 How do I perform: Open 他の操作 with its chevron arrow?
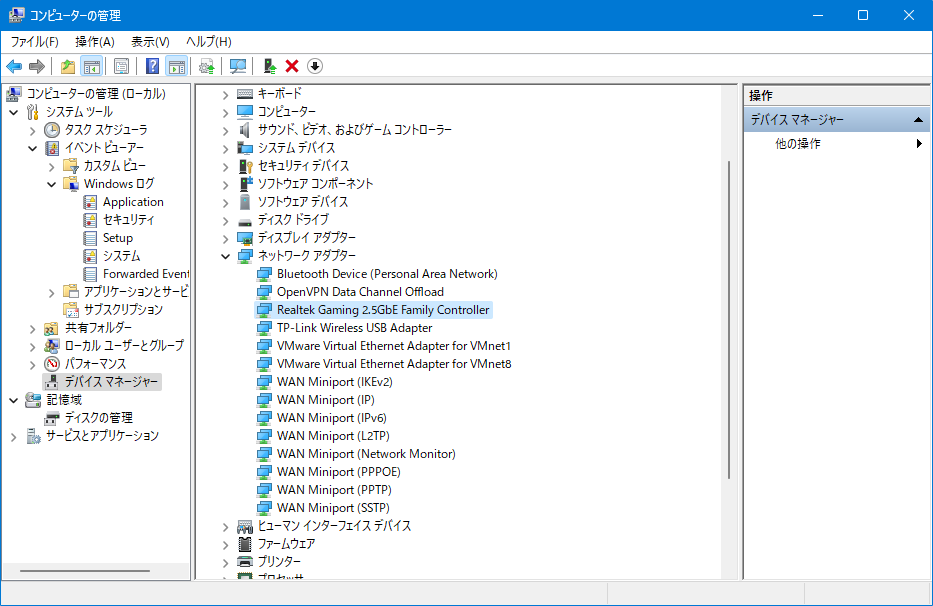point(918,142)
